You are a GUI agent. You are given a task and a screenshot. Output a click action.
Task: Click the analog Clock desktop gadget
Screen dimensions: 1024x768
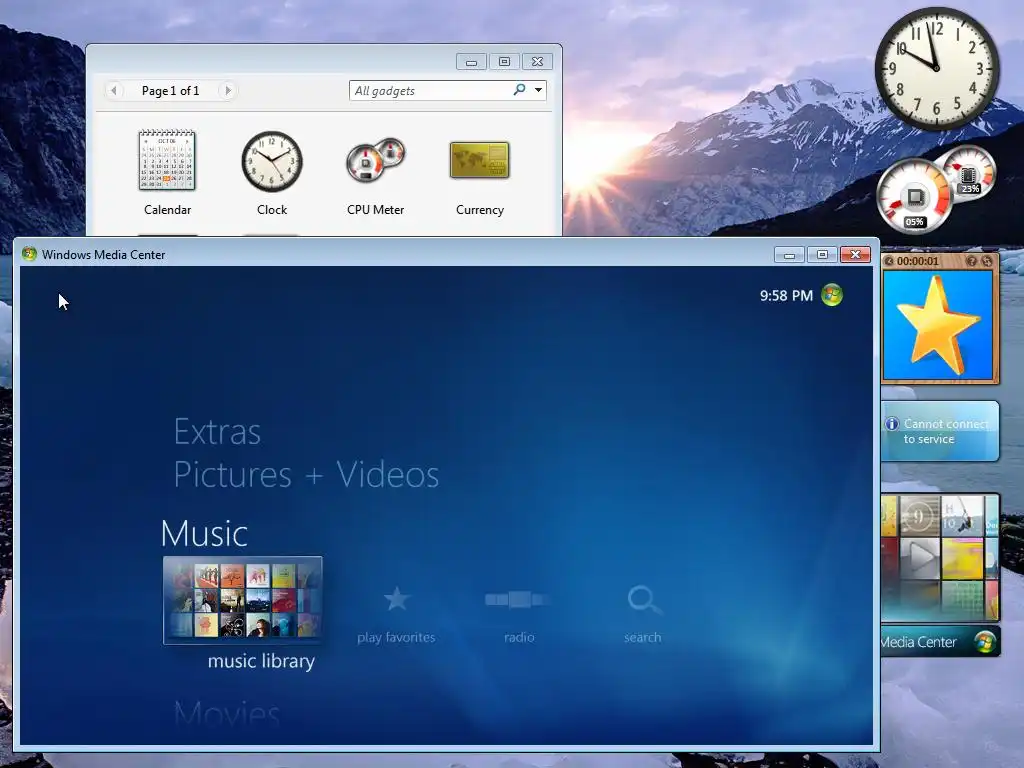pos(936,68)
